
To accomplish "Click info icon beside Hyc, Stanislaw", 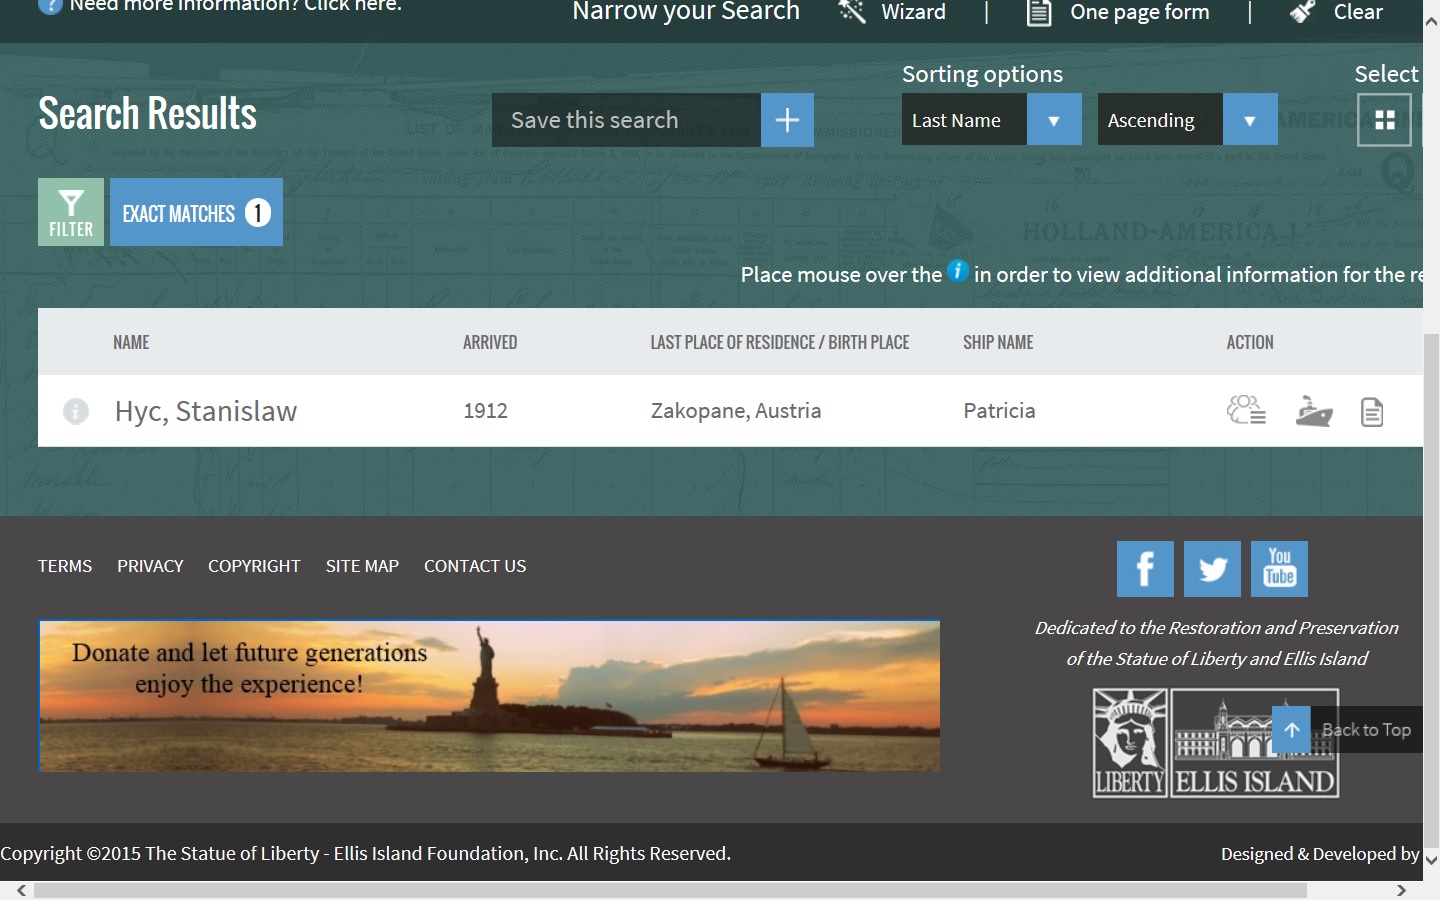I will [x=76, y=411].
